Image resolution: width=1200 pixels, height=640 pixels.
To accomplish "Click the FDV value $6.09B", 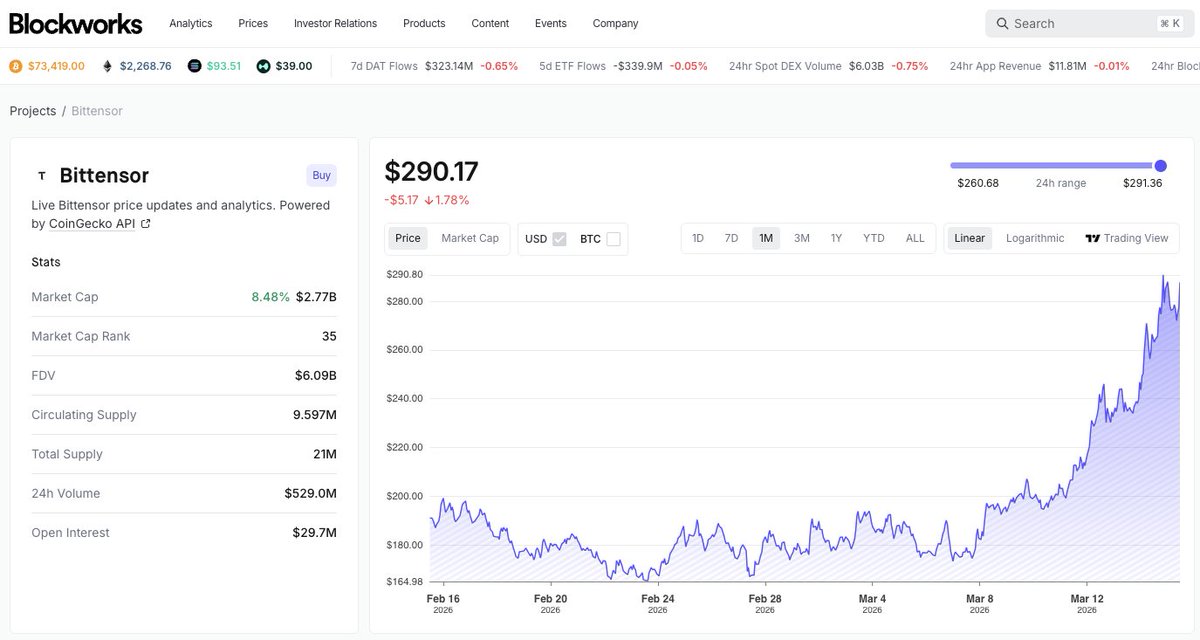I will (x=315, y=376).
